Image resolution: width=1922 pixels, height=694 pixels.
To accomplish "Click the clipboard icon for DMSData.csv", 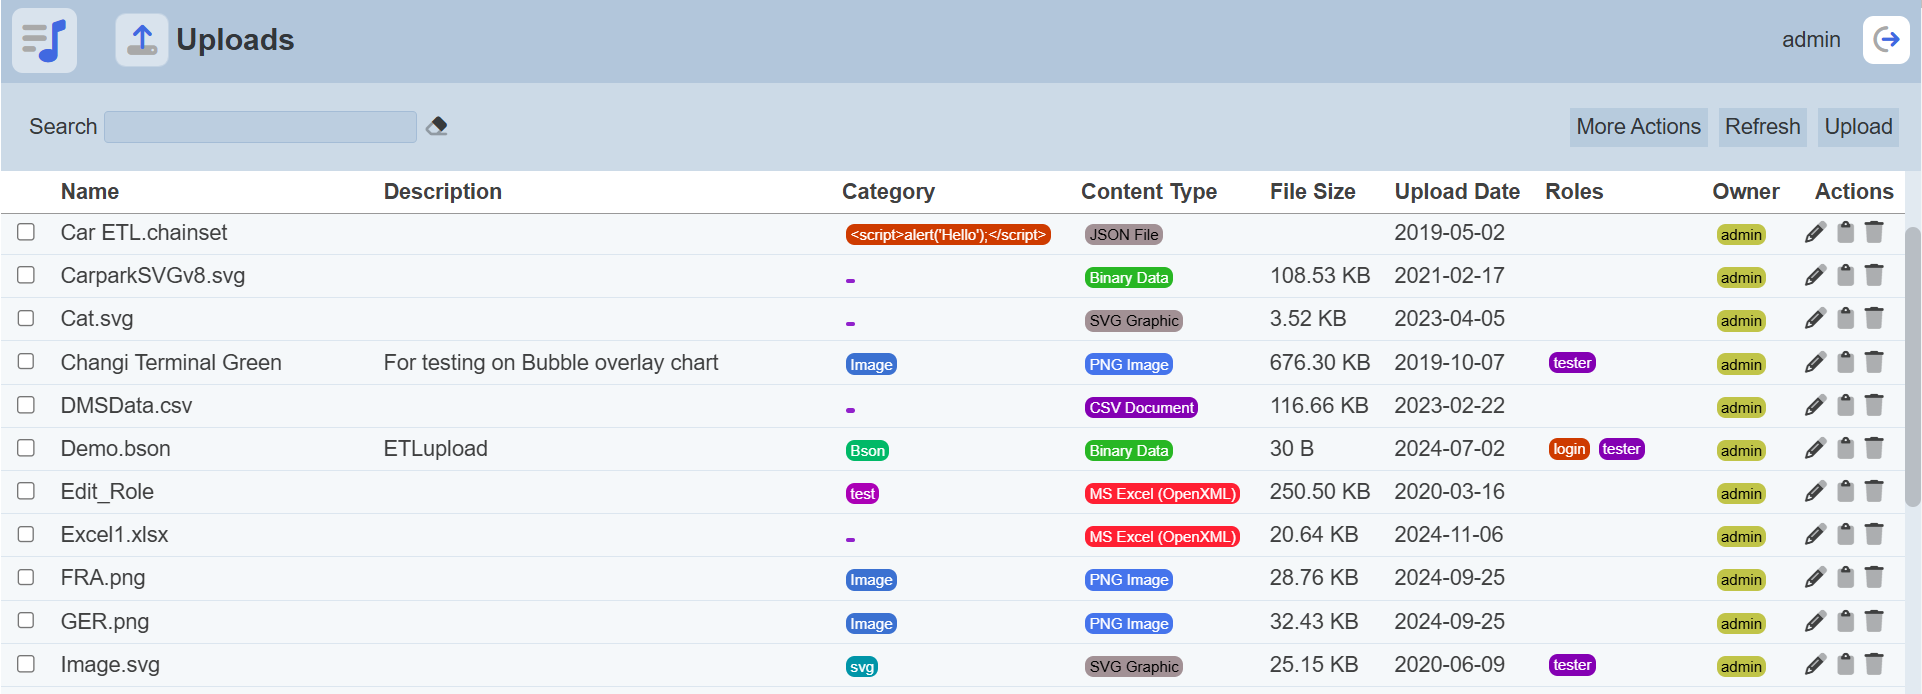I will pyautogui.click(x=1845, y=406).
